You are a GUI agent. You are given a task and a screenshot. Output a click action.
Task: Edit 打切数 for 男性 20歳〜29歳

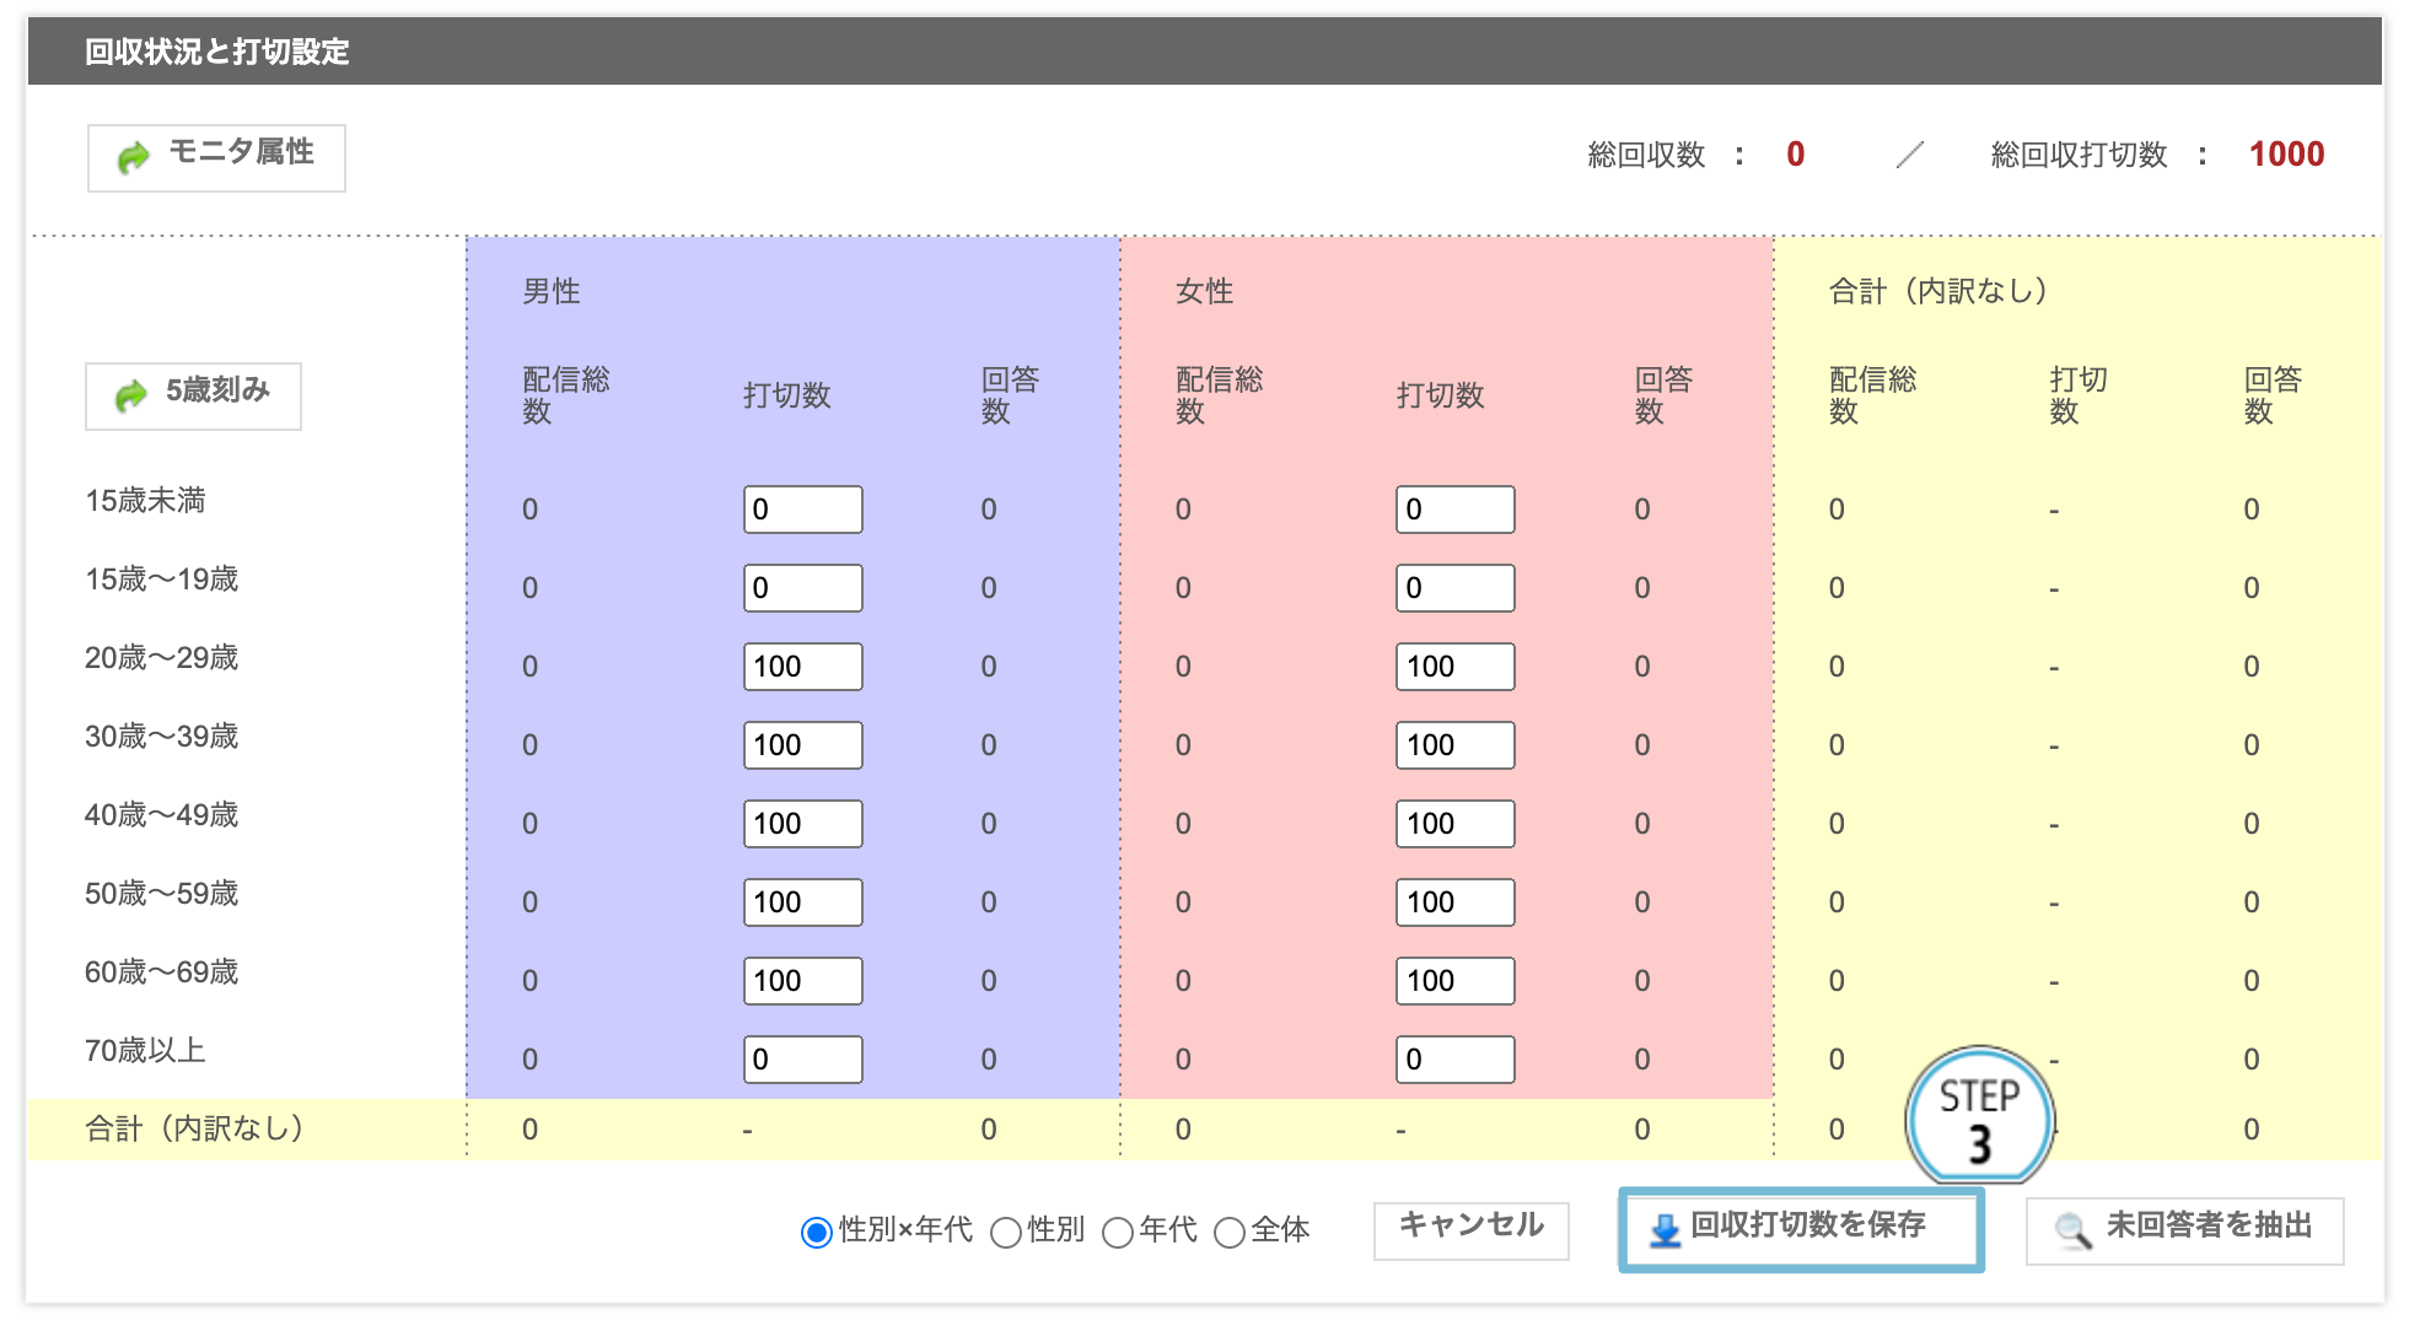(x=802, y=666)
